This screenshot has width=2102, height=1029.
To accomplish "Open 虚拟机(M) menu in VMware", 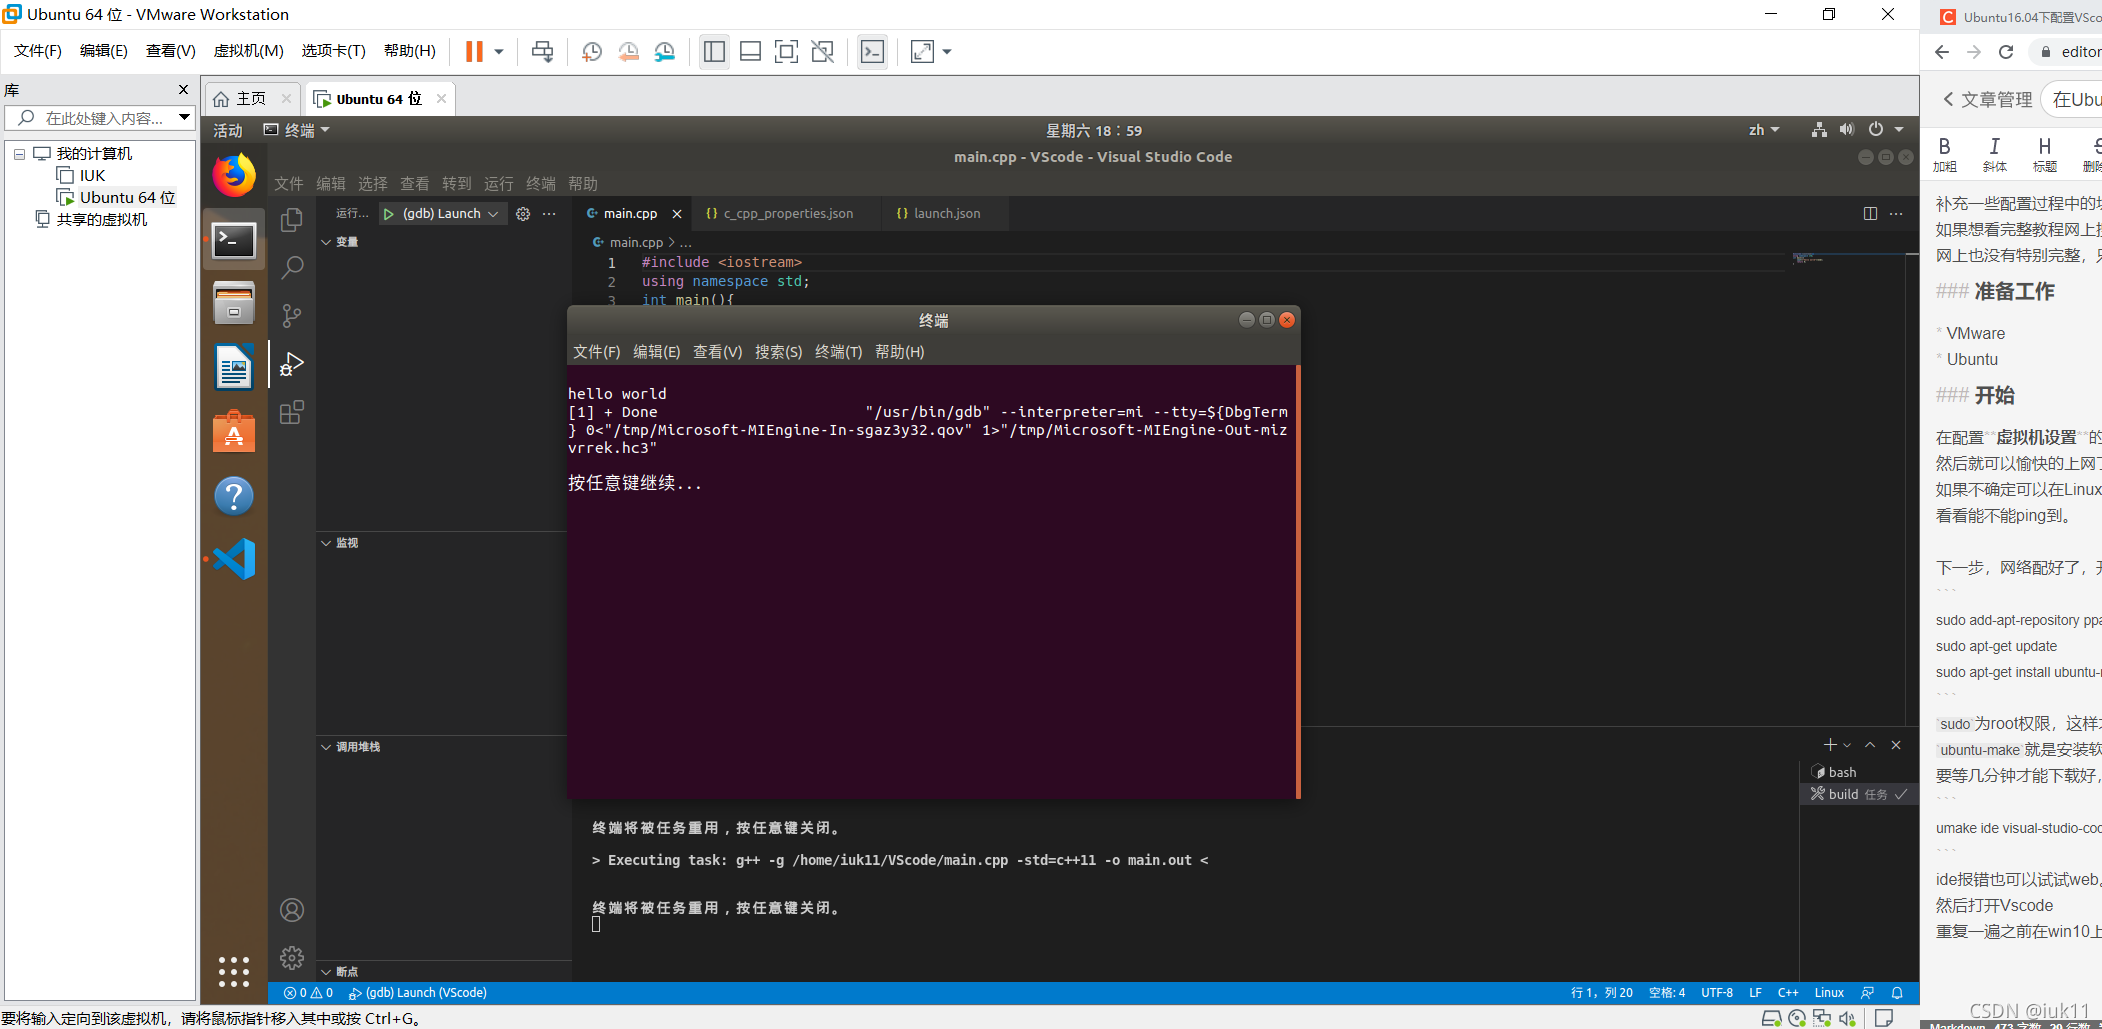I will point(249,51).
